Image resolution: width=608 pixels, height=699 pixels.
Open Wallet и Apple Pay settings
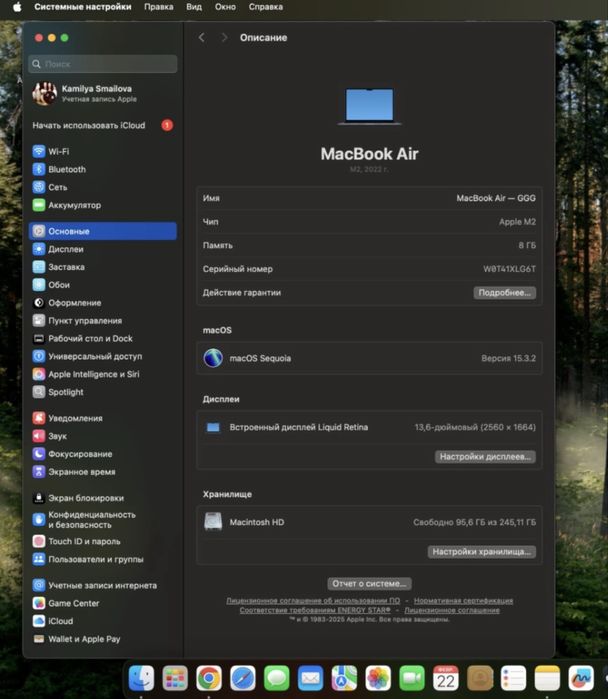point(103,639)
